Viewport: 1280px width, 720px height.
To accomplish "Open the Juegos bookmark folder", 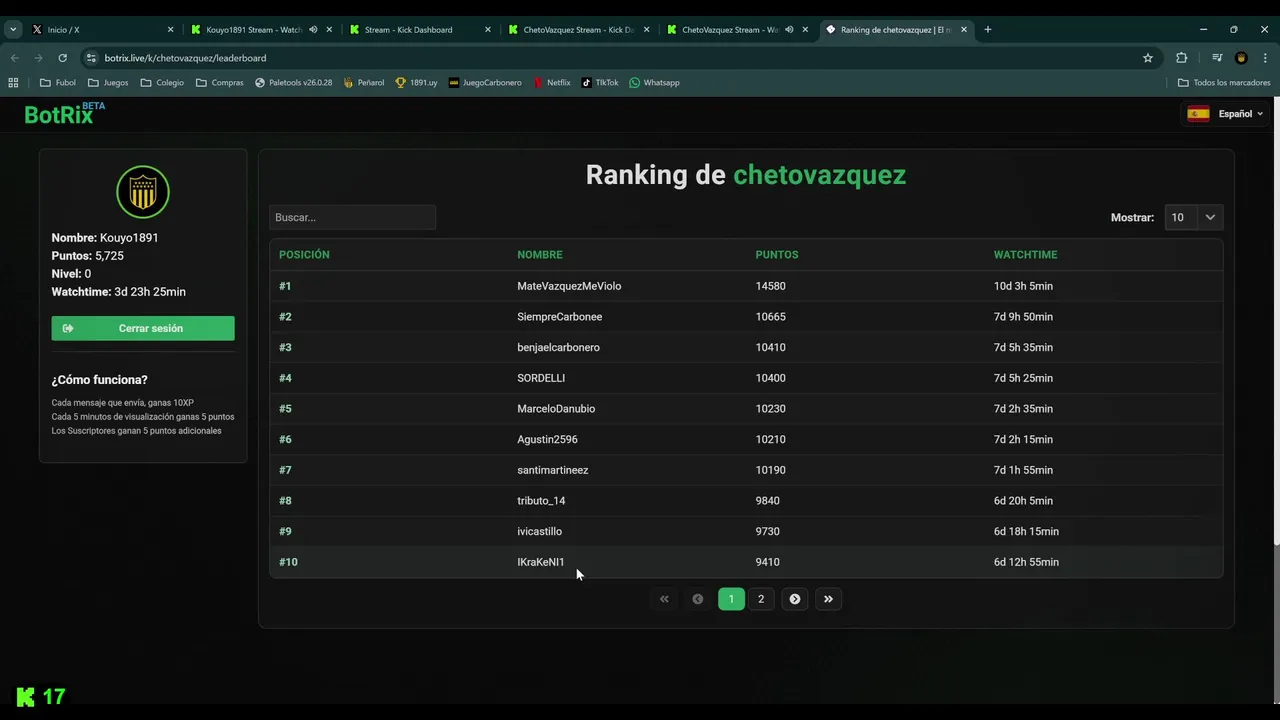I will pyautogui.click(x=108, y=83).
